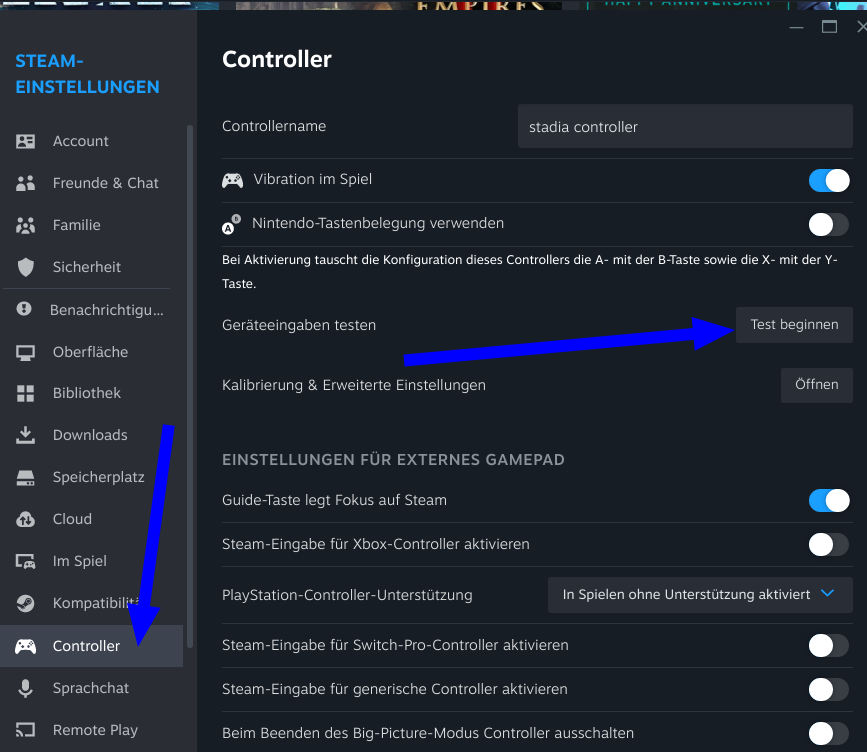Open Im Spiel settings

(x=91, y=561)
